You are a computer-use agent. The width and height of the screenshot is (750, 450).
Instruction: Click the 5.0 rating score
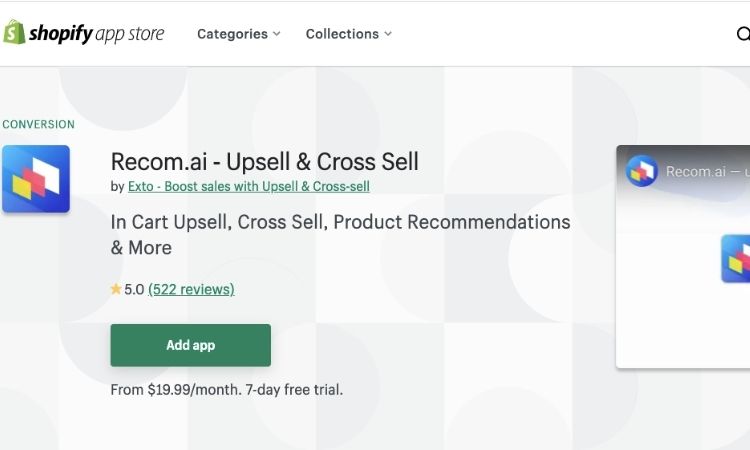pyautogui.click(x=134, y=289)
